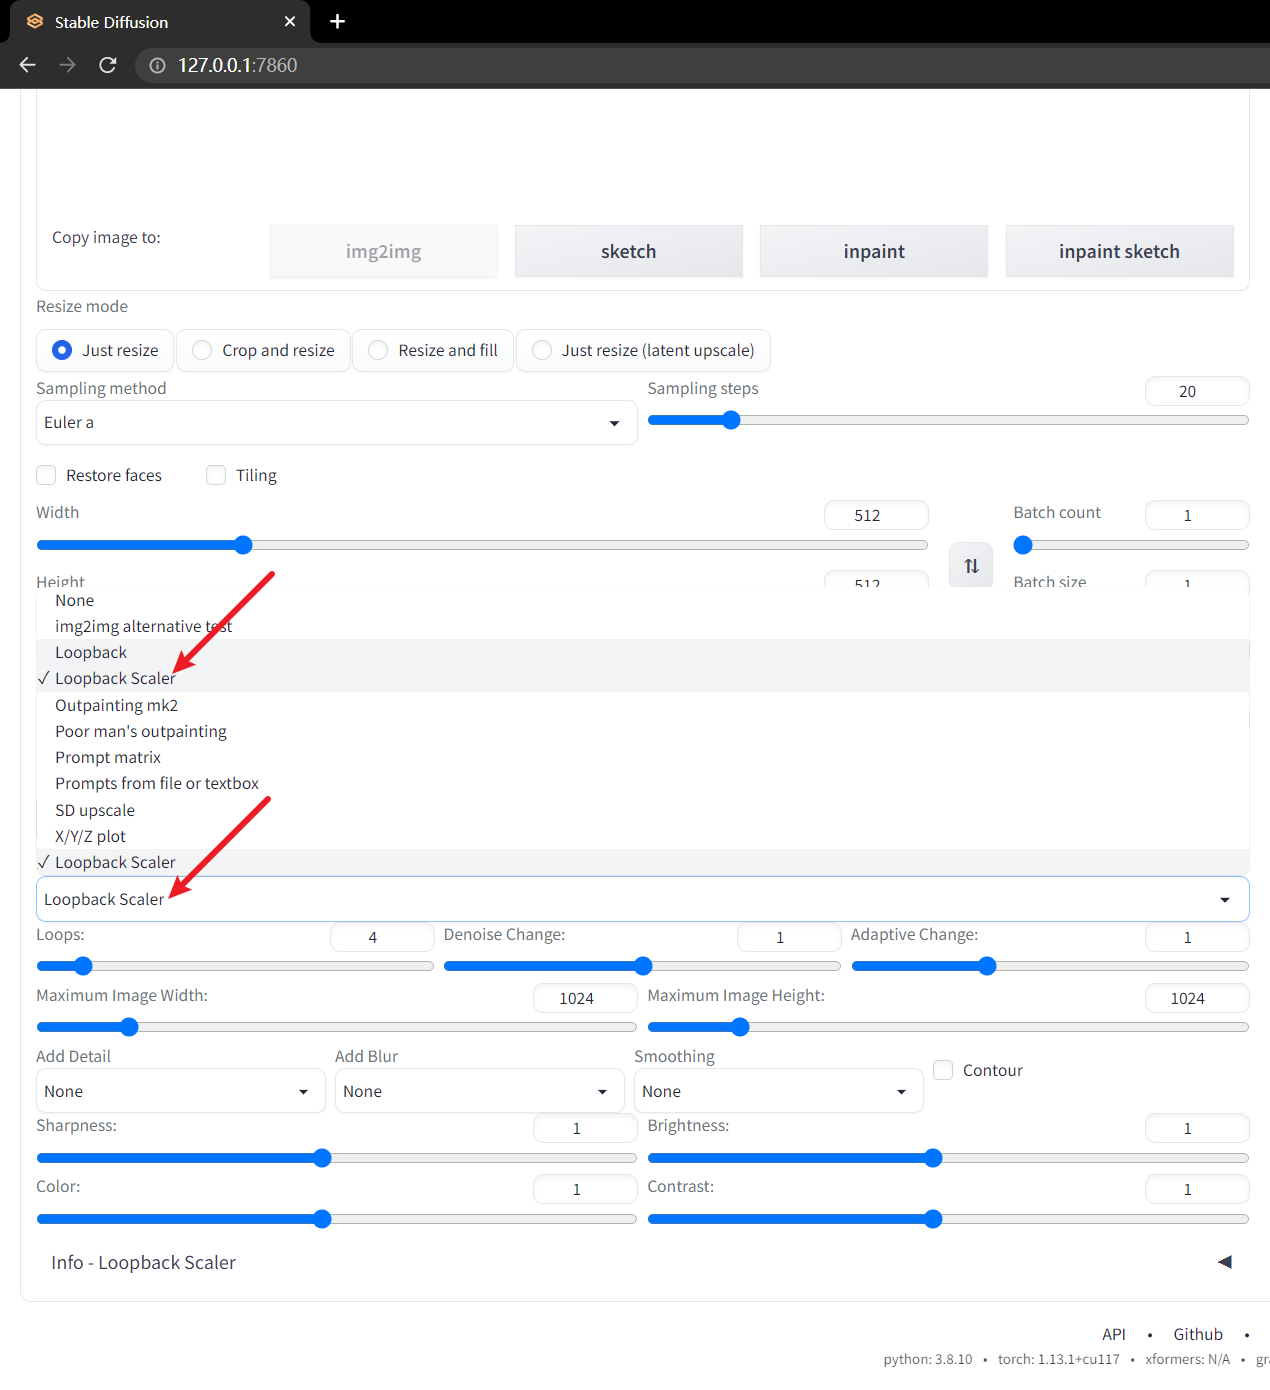The width and height of the screenshot is (1270, 1390).
Task: Select Resize and fill mode
Action: pos(433,350)
